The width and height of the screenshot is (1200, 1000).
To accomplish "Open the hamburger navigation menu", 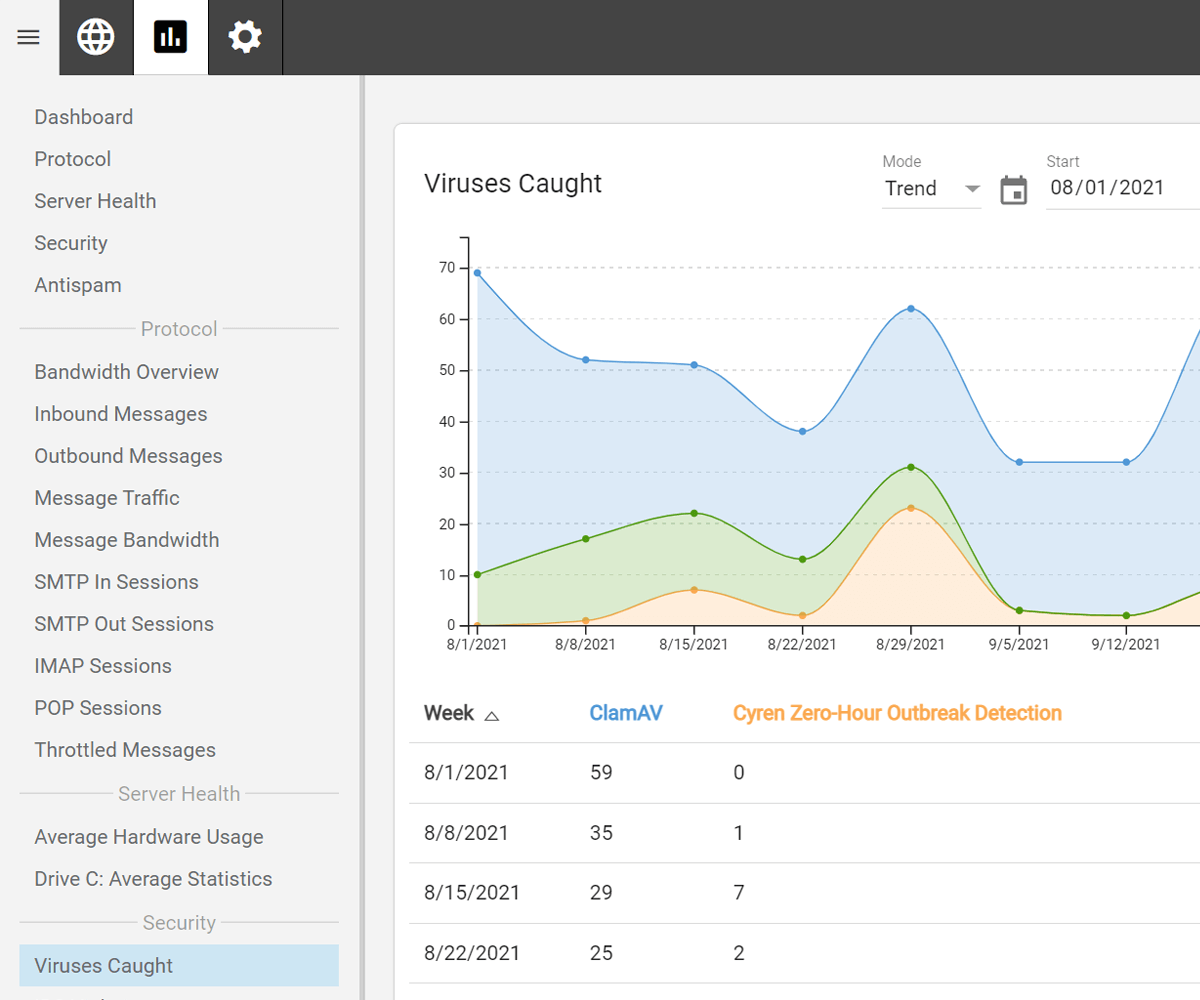I will 29,38.
